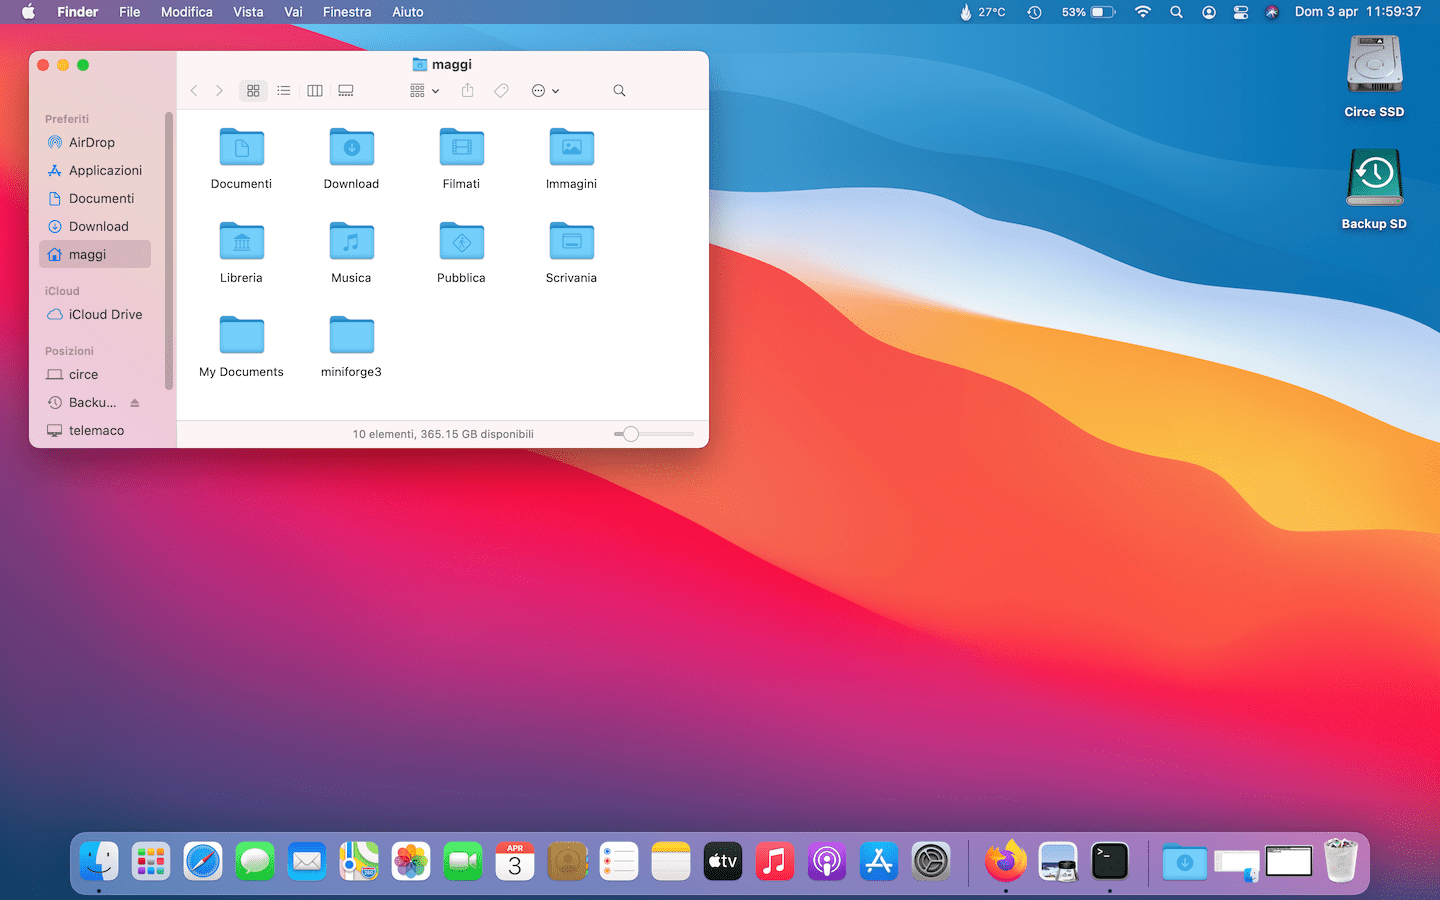
Task: Open Control Center in the menu bar
Action: click(1241, 12)
